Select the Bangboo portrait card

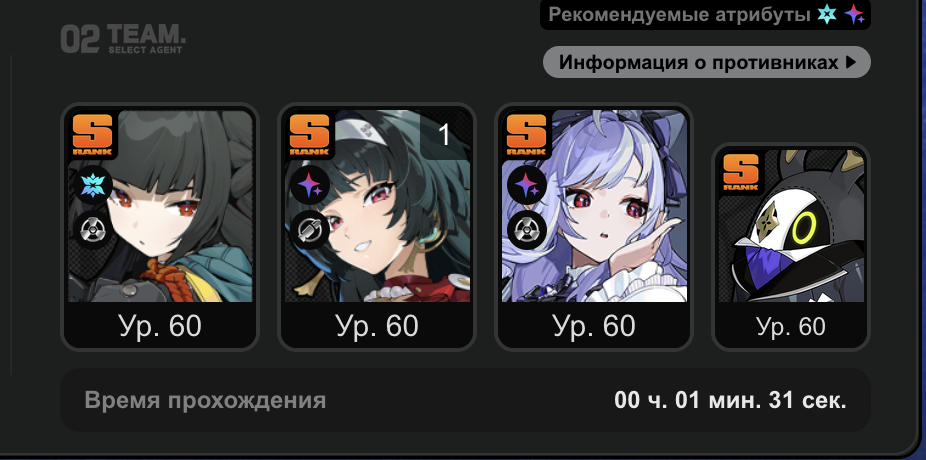point(791,247)
